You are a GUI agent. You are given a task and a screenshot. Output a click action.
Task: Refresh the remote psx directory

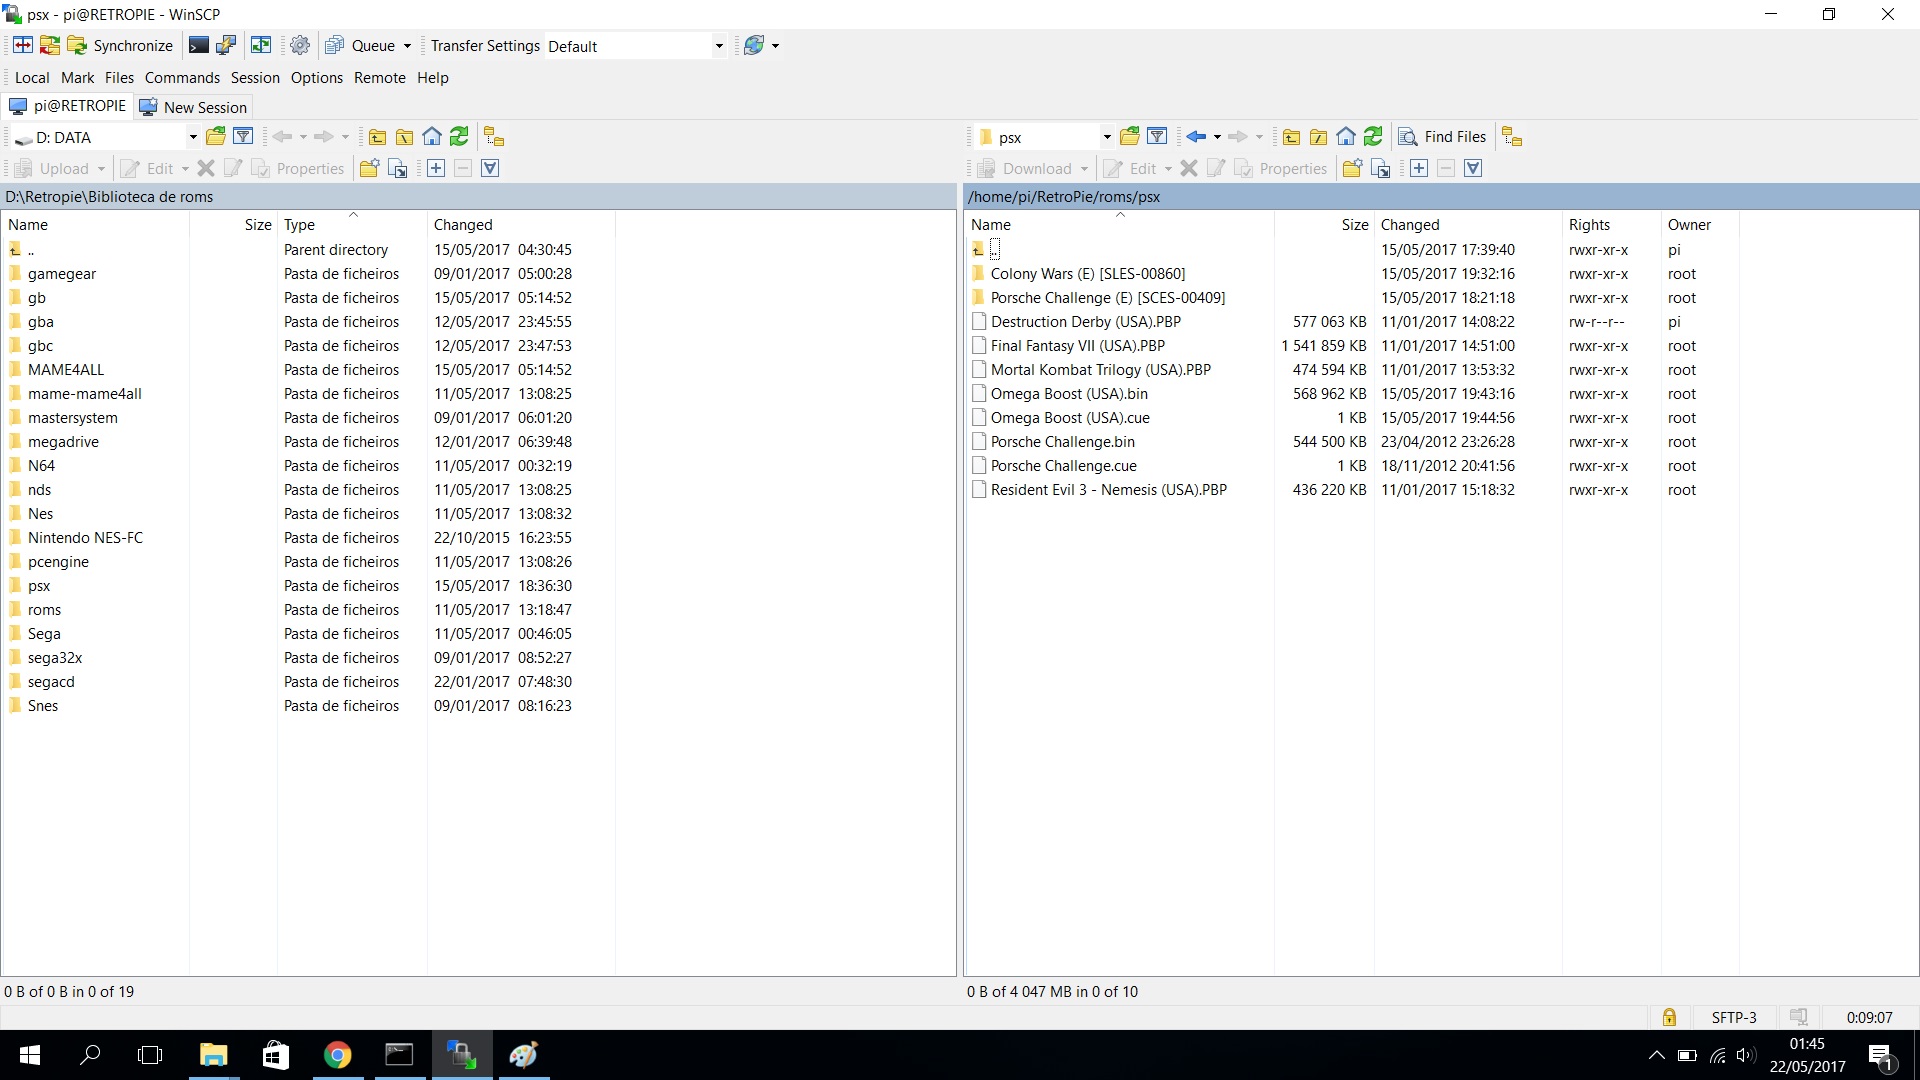1373,137
